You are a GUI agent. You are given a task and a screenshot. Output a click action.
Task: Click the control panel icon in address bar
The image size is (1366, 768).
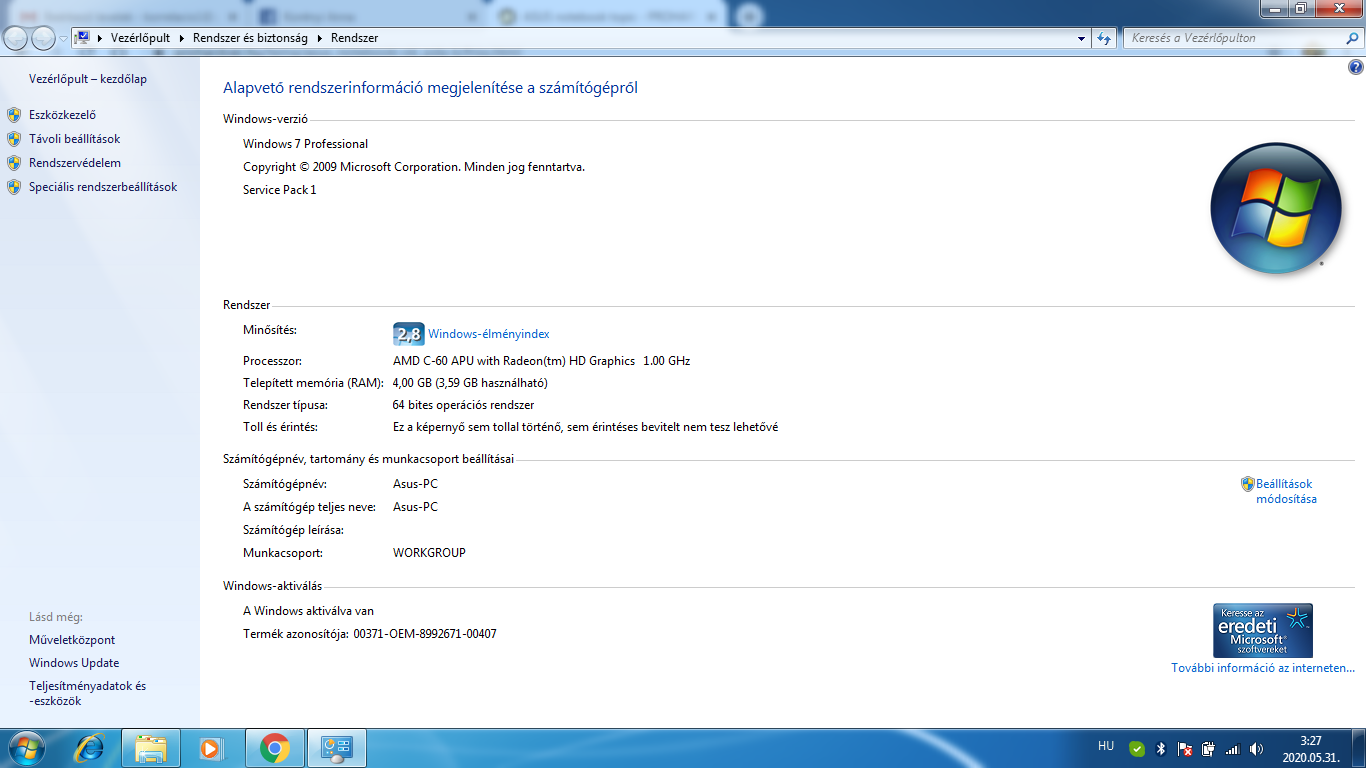pos(83,38)
